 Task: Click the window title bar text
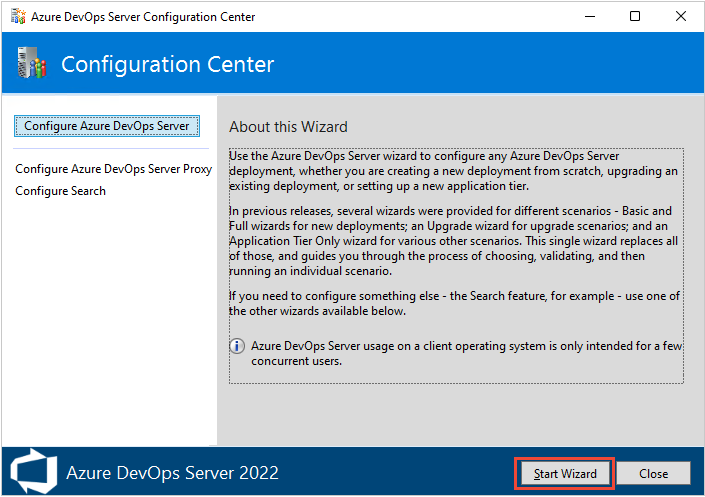pos(144,17)
